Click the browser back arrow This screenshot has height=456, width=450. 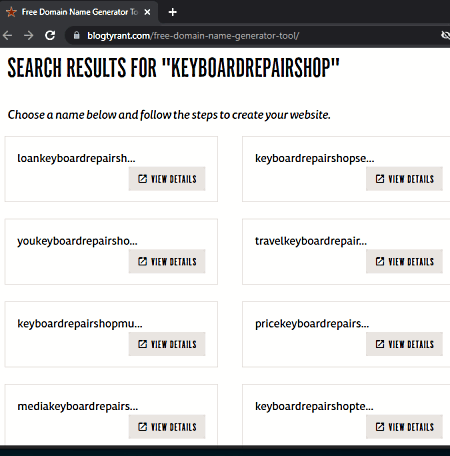tap(7, 35)
